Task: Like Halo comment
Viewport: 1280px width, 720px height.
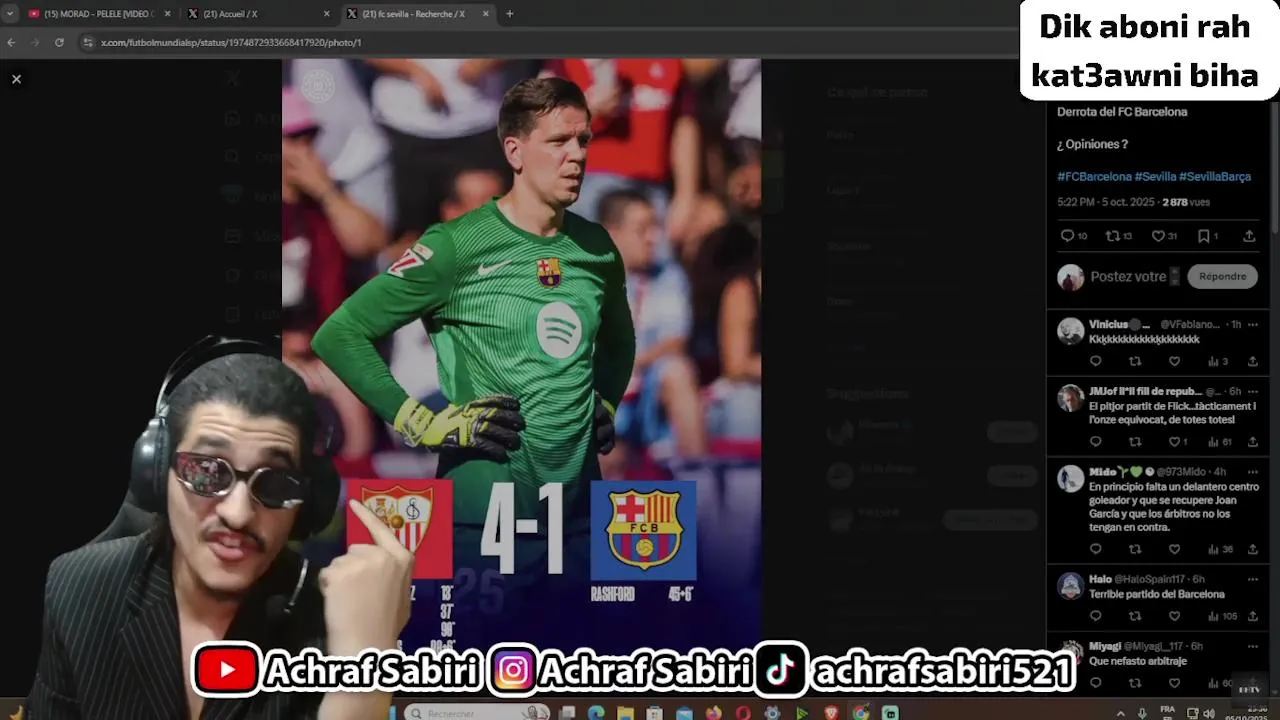Action: point(1174,616)
